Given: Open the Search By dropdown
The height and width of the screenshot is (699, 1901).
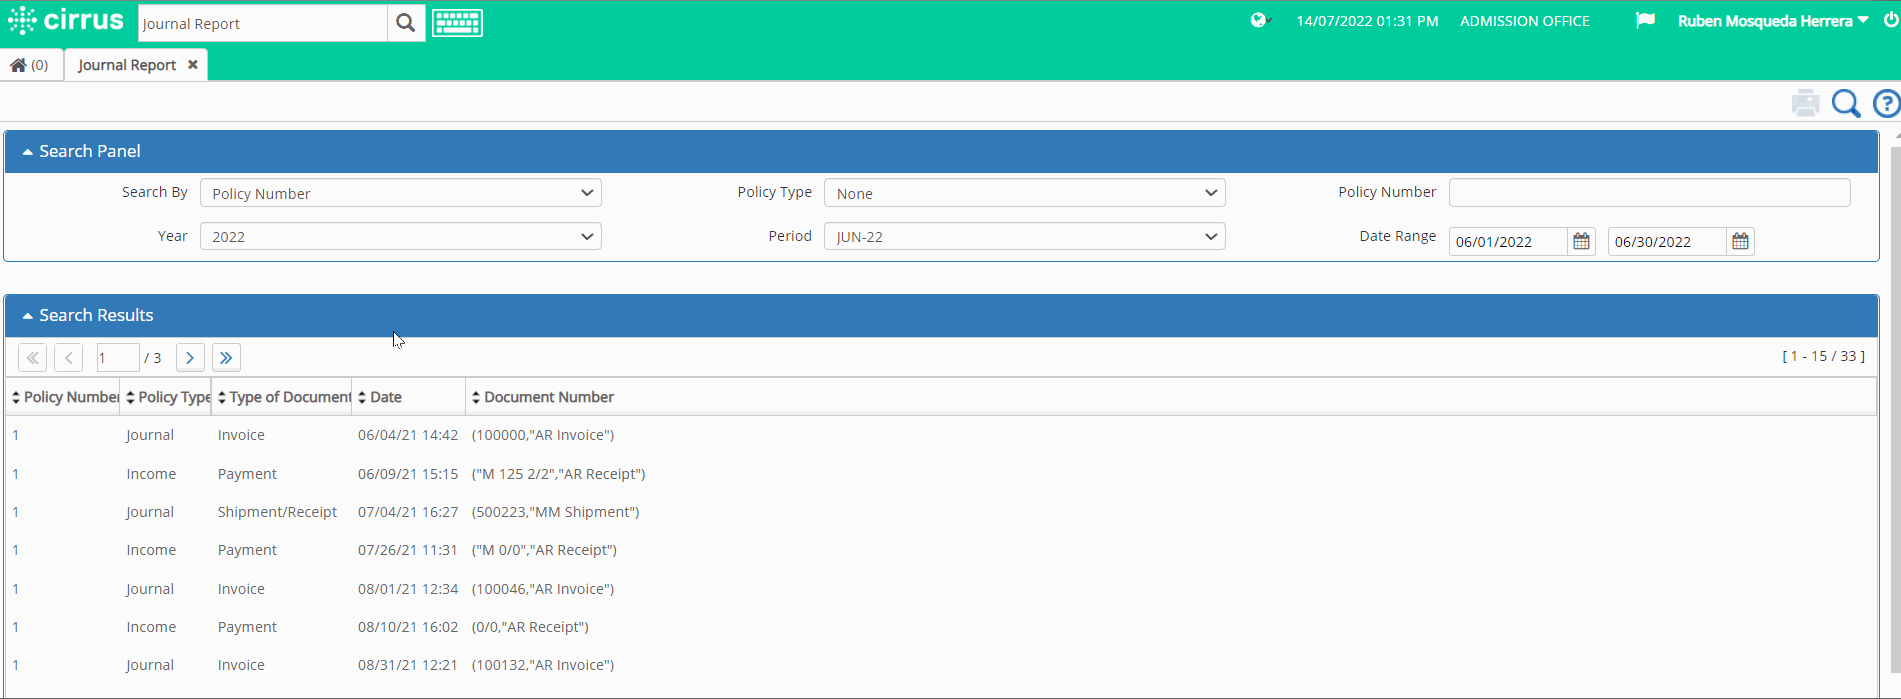Looking at the screenshot, I should (x=401, y=193).
